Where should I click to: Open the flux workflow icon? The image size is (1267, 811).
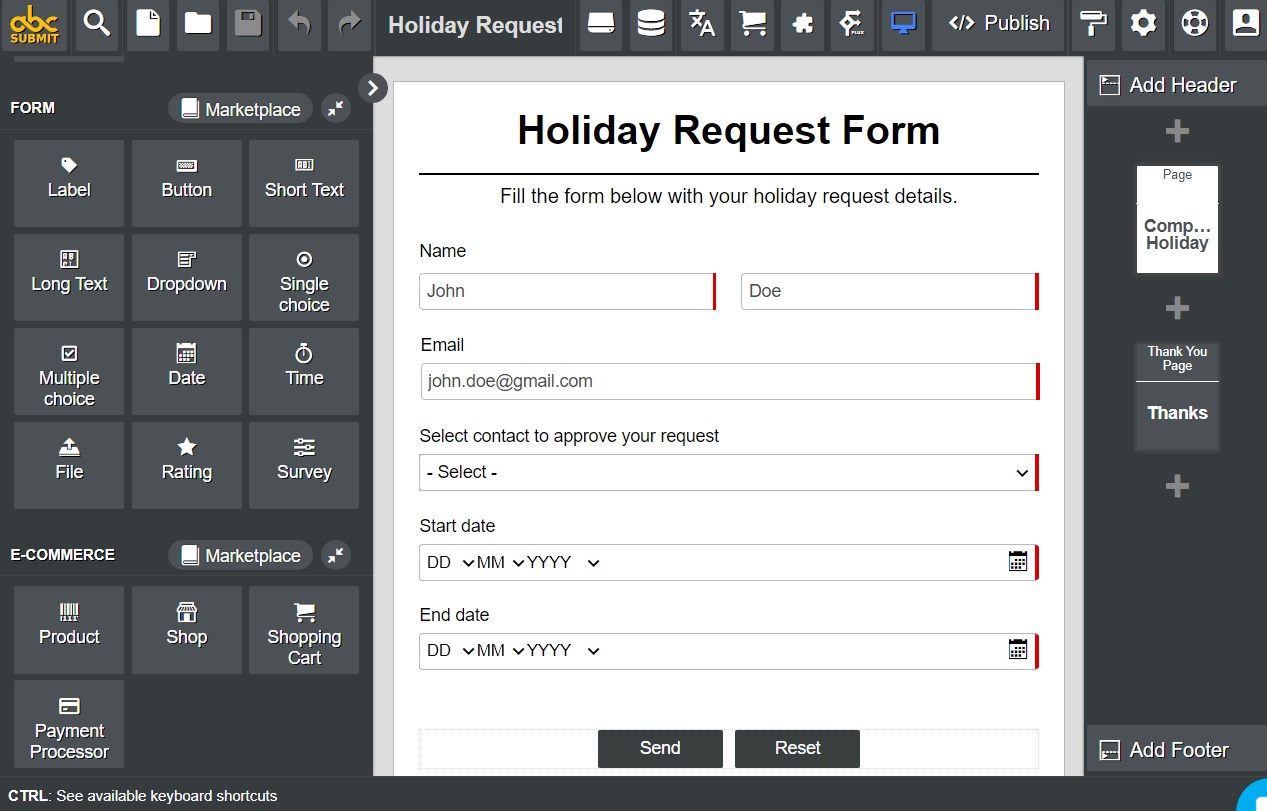852,24
